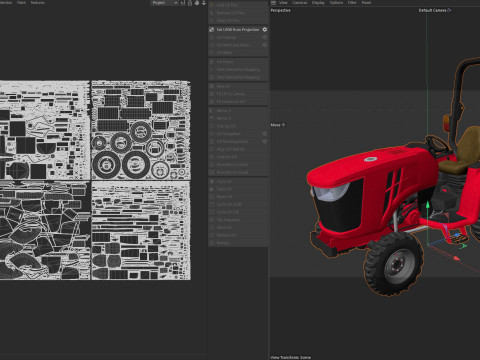Screen dimensions: 480x360
Task: Click the Mirror V command
Action: pyautogui.click(x=238, y=118)
